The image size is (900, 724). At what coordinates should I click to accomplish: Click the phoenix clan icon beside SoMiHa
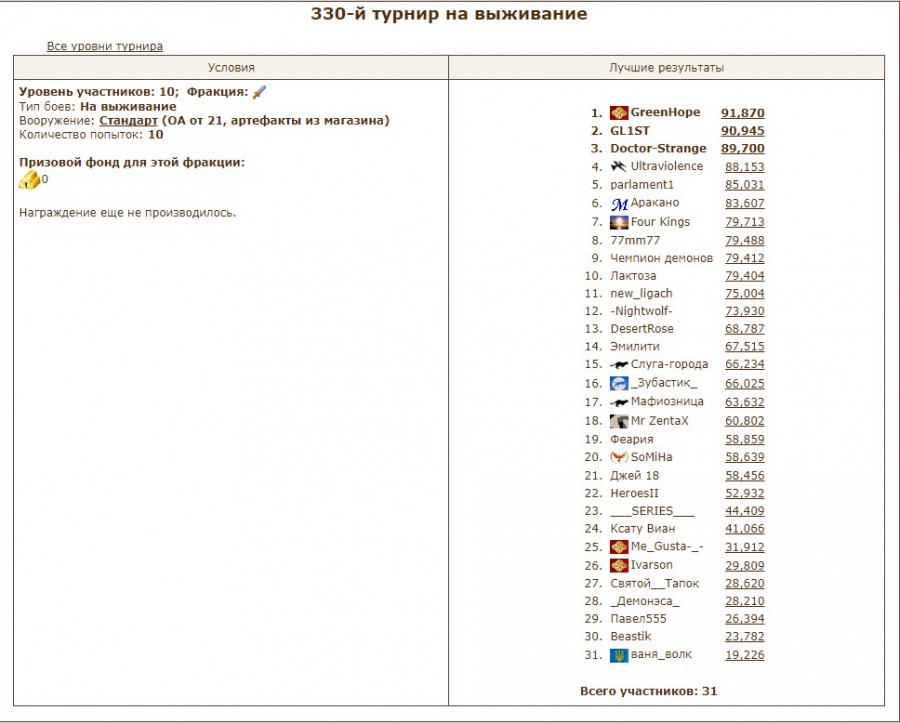(619, 457)
